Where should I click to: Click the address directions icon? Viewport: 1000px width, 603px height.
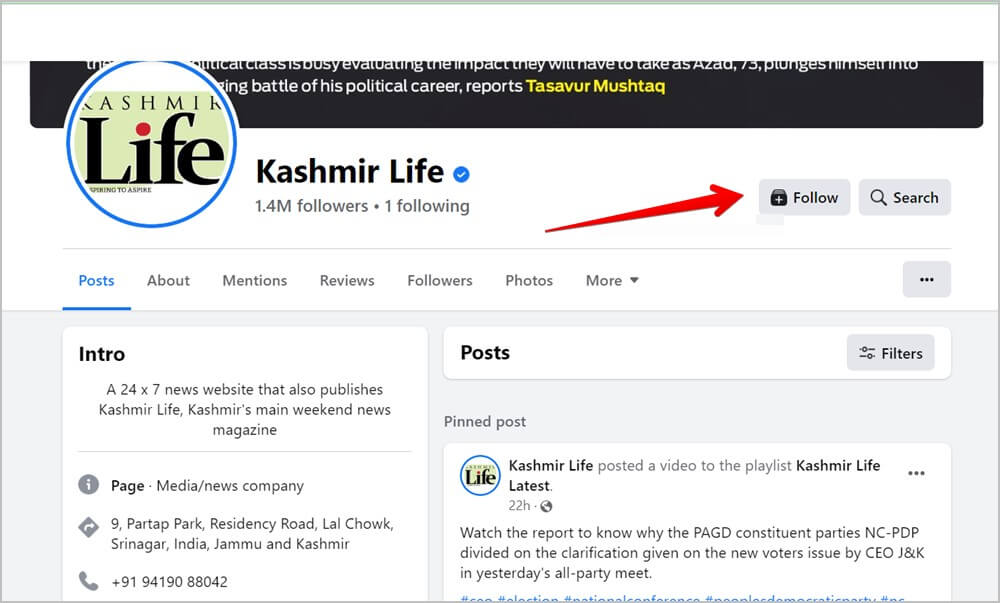coord(88,527)
